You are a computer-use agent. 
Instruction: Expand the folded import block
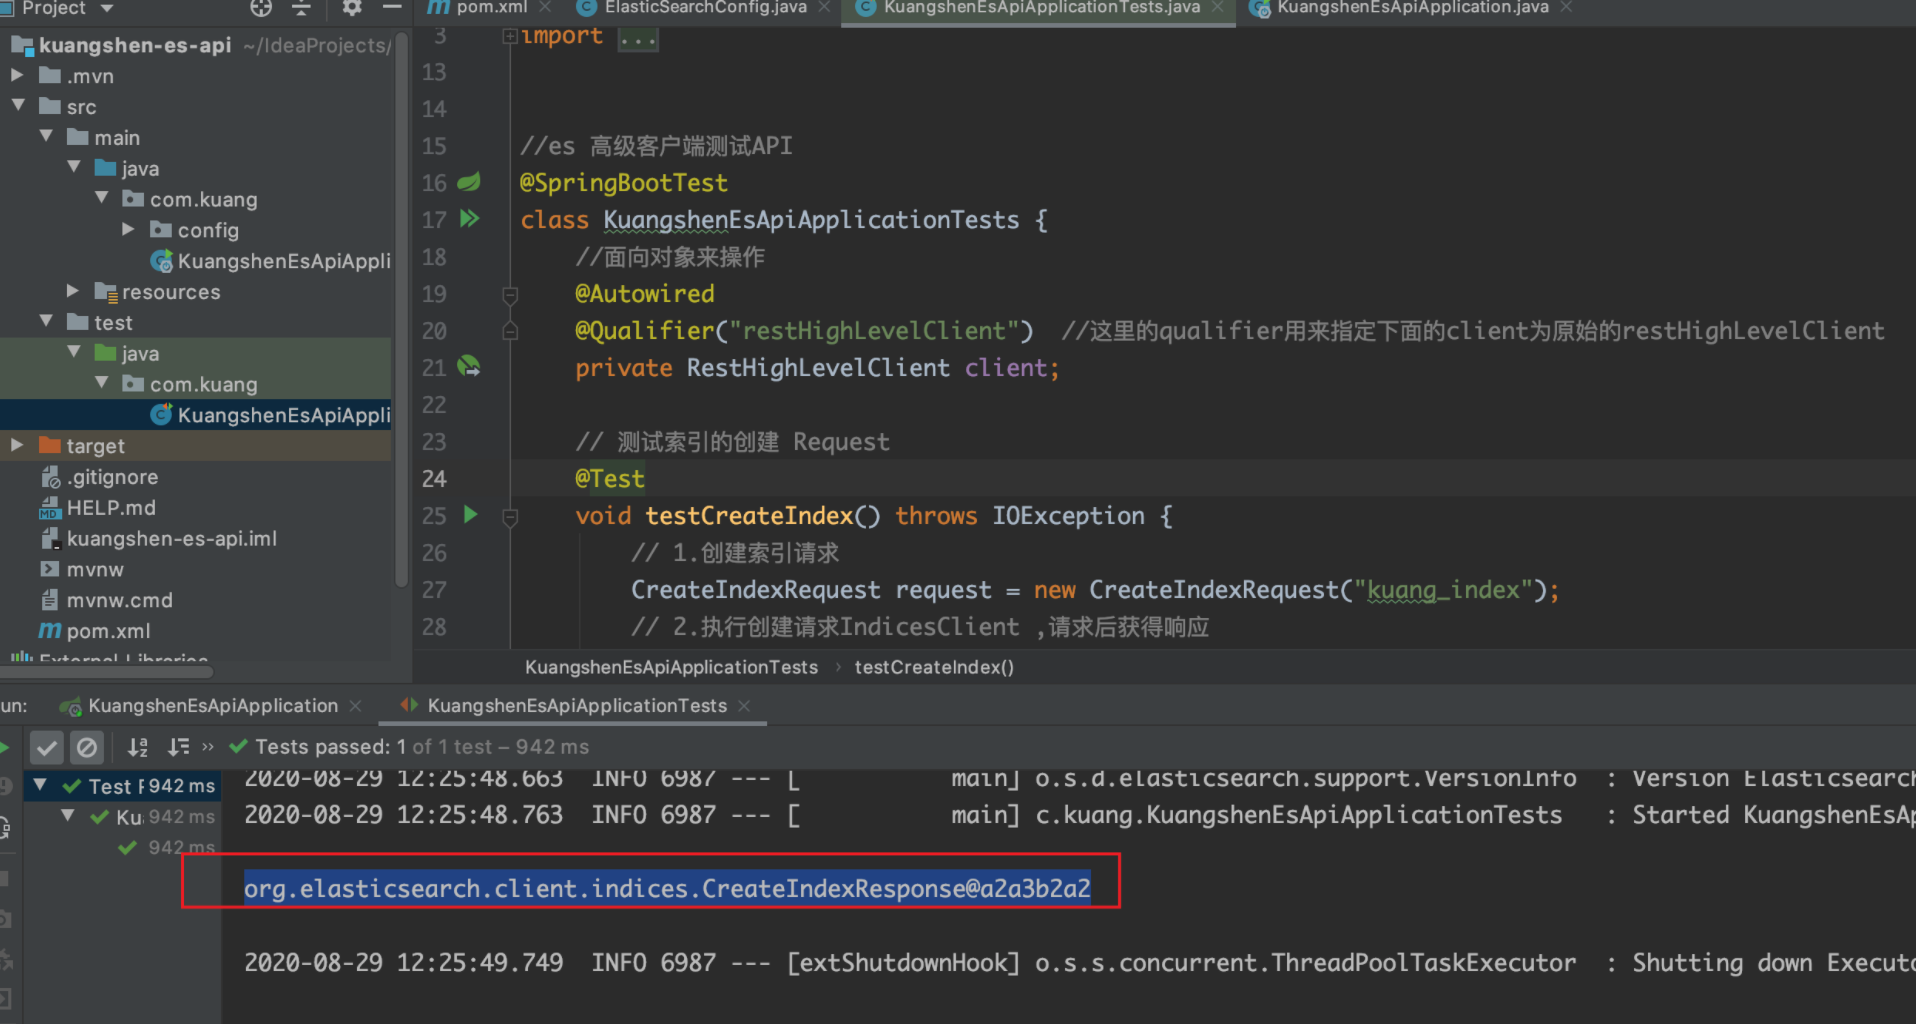click(509, 36)
